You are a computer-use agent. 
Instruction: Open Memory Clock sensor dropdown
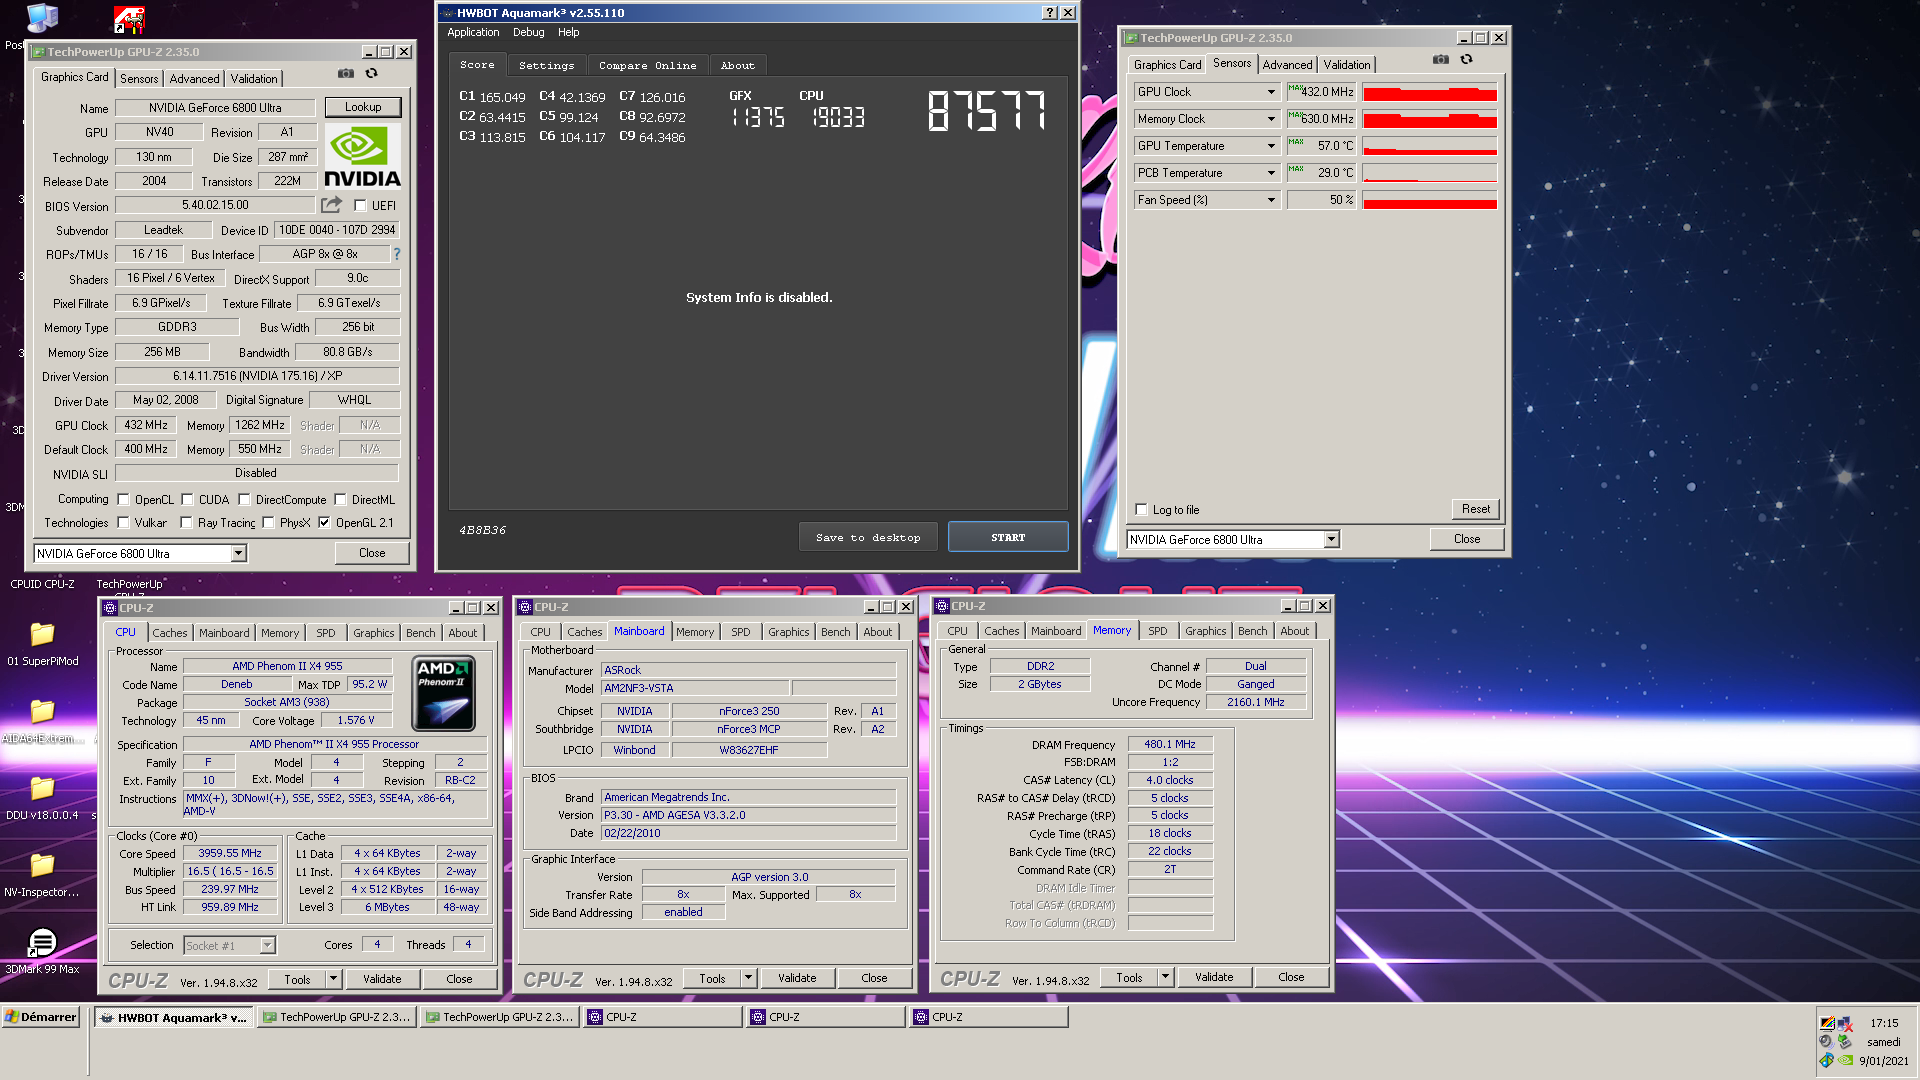[x=1271, y=119]
